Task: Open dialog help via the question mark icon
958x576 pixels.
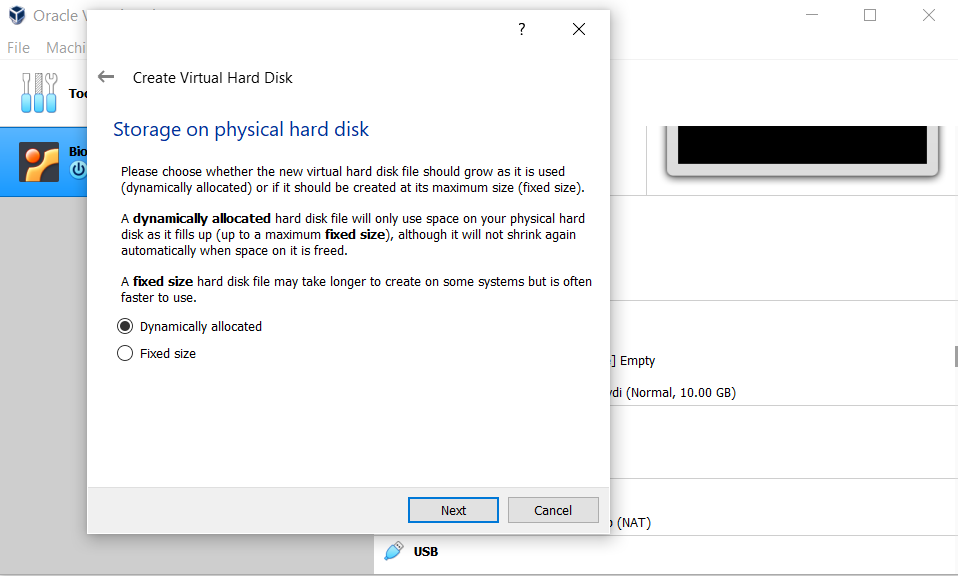Action: (521, 29)
